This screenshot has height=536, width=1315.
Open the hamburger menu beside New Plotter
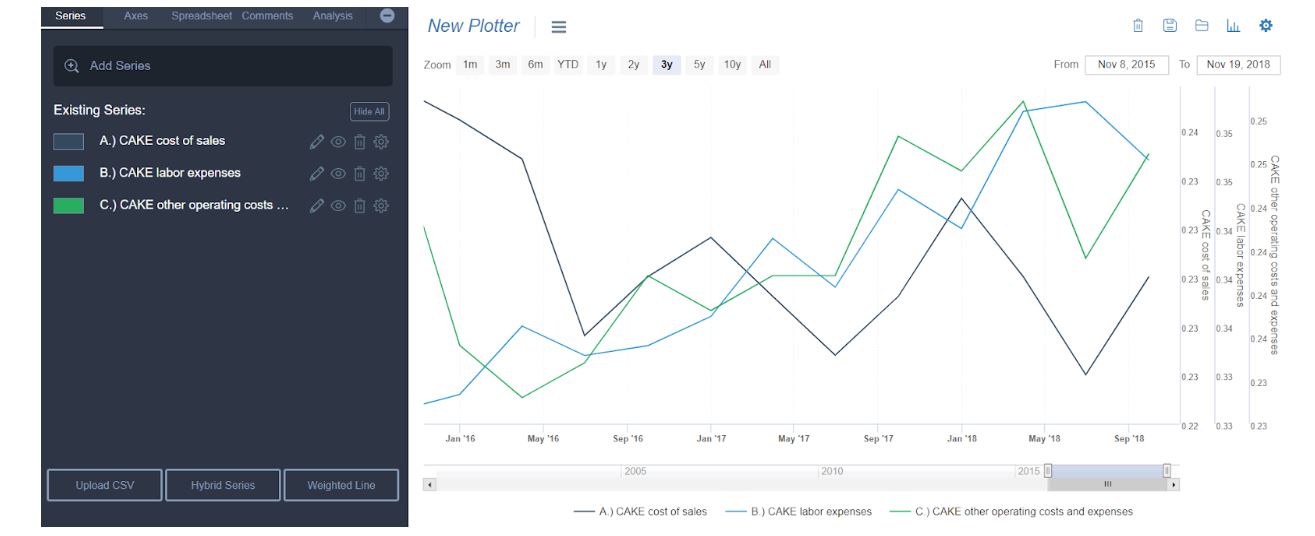point(559,27)
